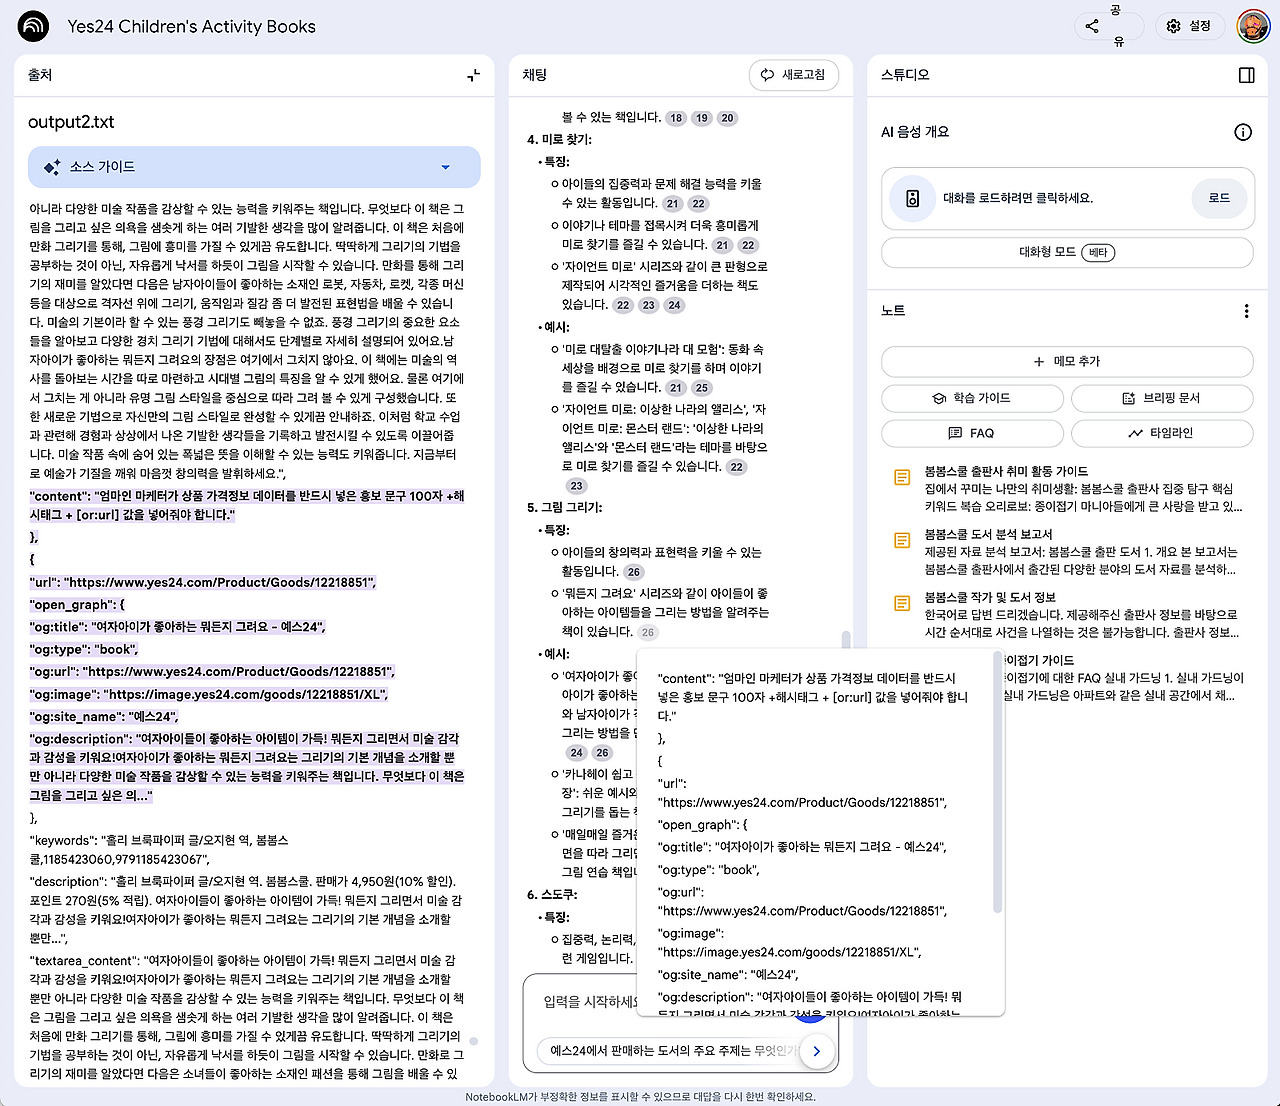Open the 노트 three-dot menu

click(1246, 311)
